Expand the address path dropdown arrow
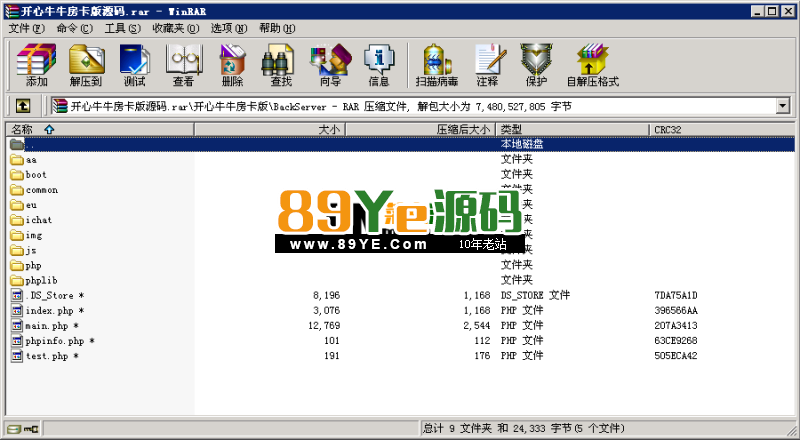 [x=783, y=106]
